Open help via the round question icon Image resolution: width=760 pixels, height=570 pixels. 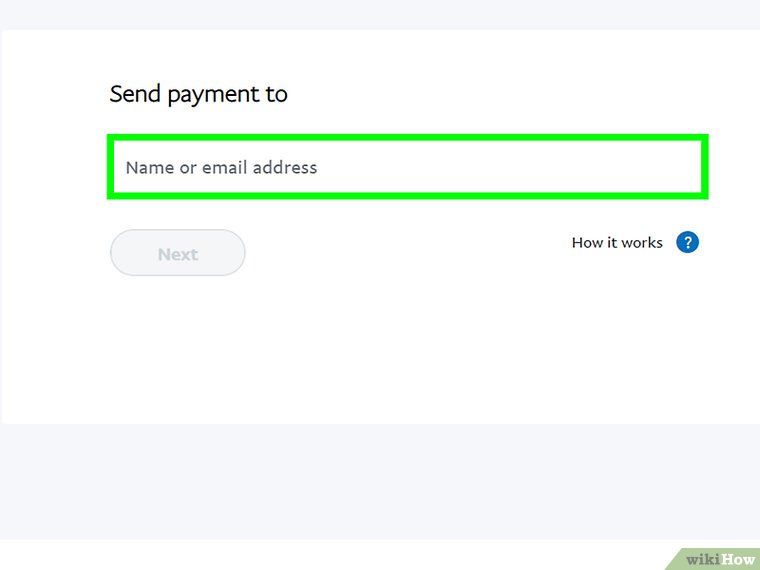pos(687,242)
